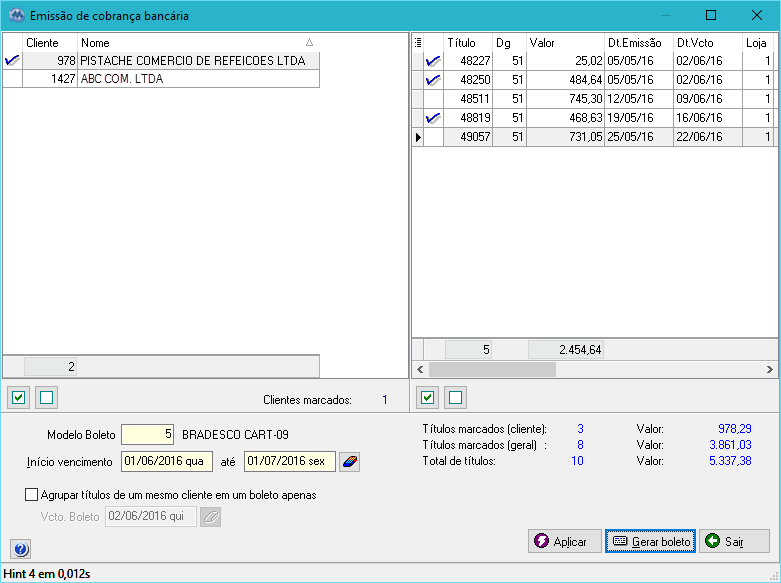Open the grid column menu icon beside Título
This screenshot has height=583, width=781.
418,43
